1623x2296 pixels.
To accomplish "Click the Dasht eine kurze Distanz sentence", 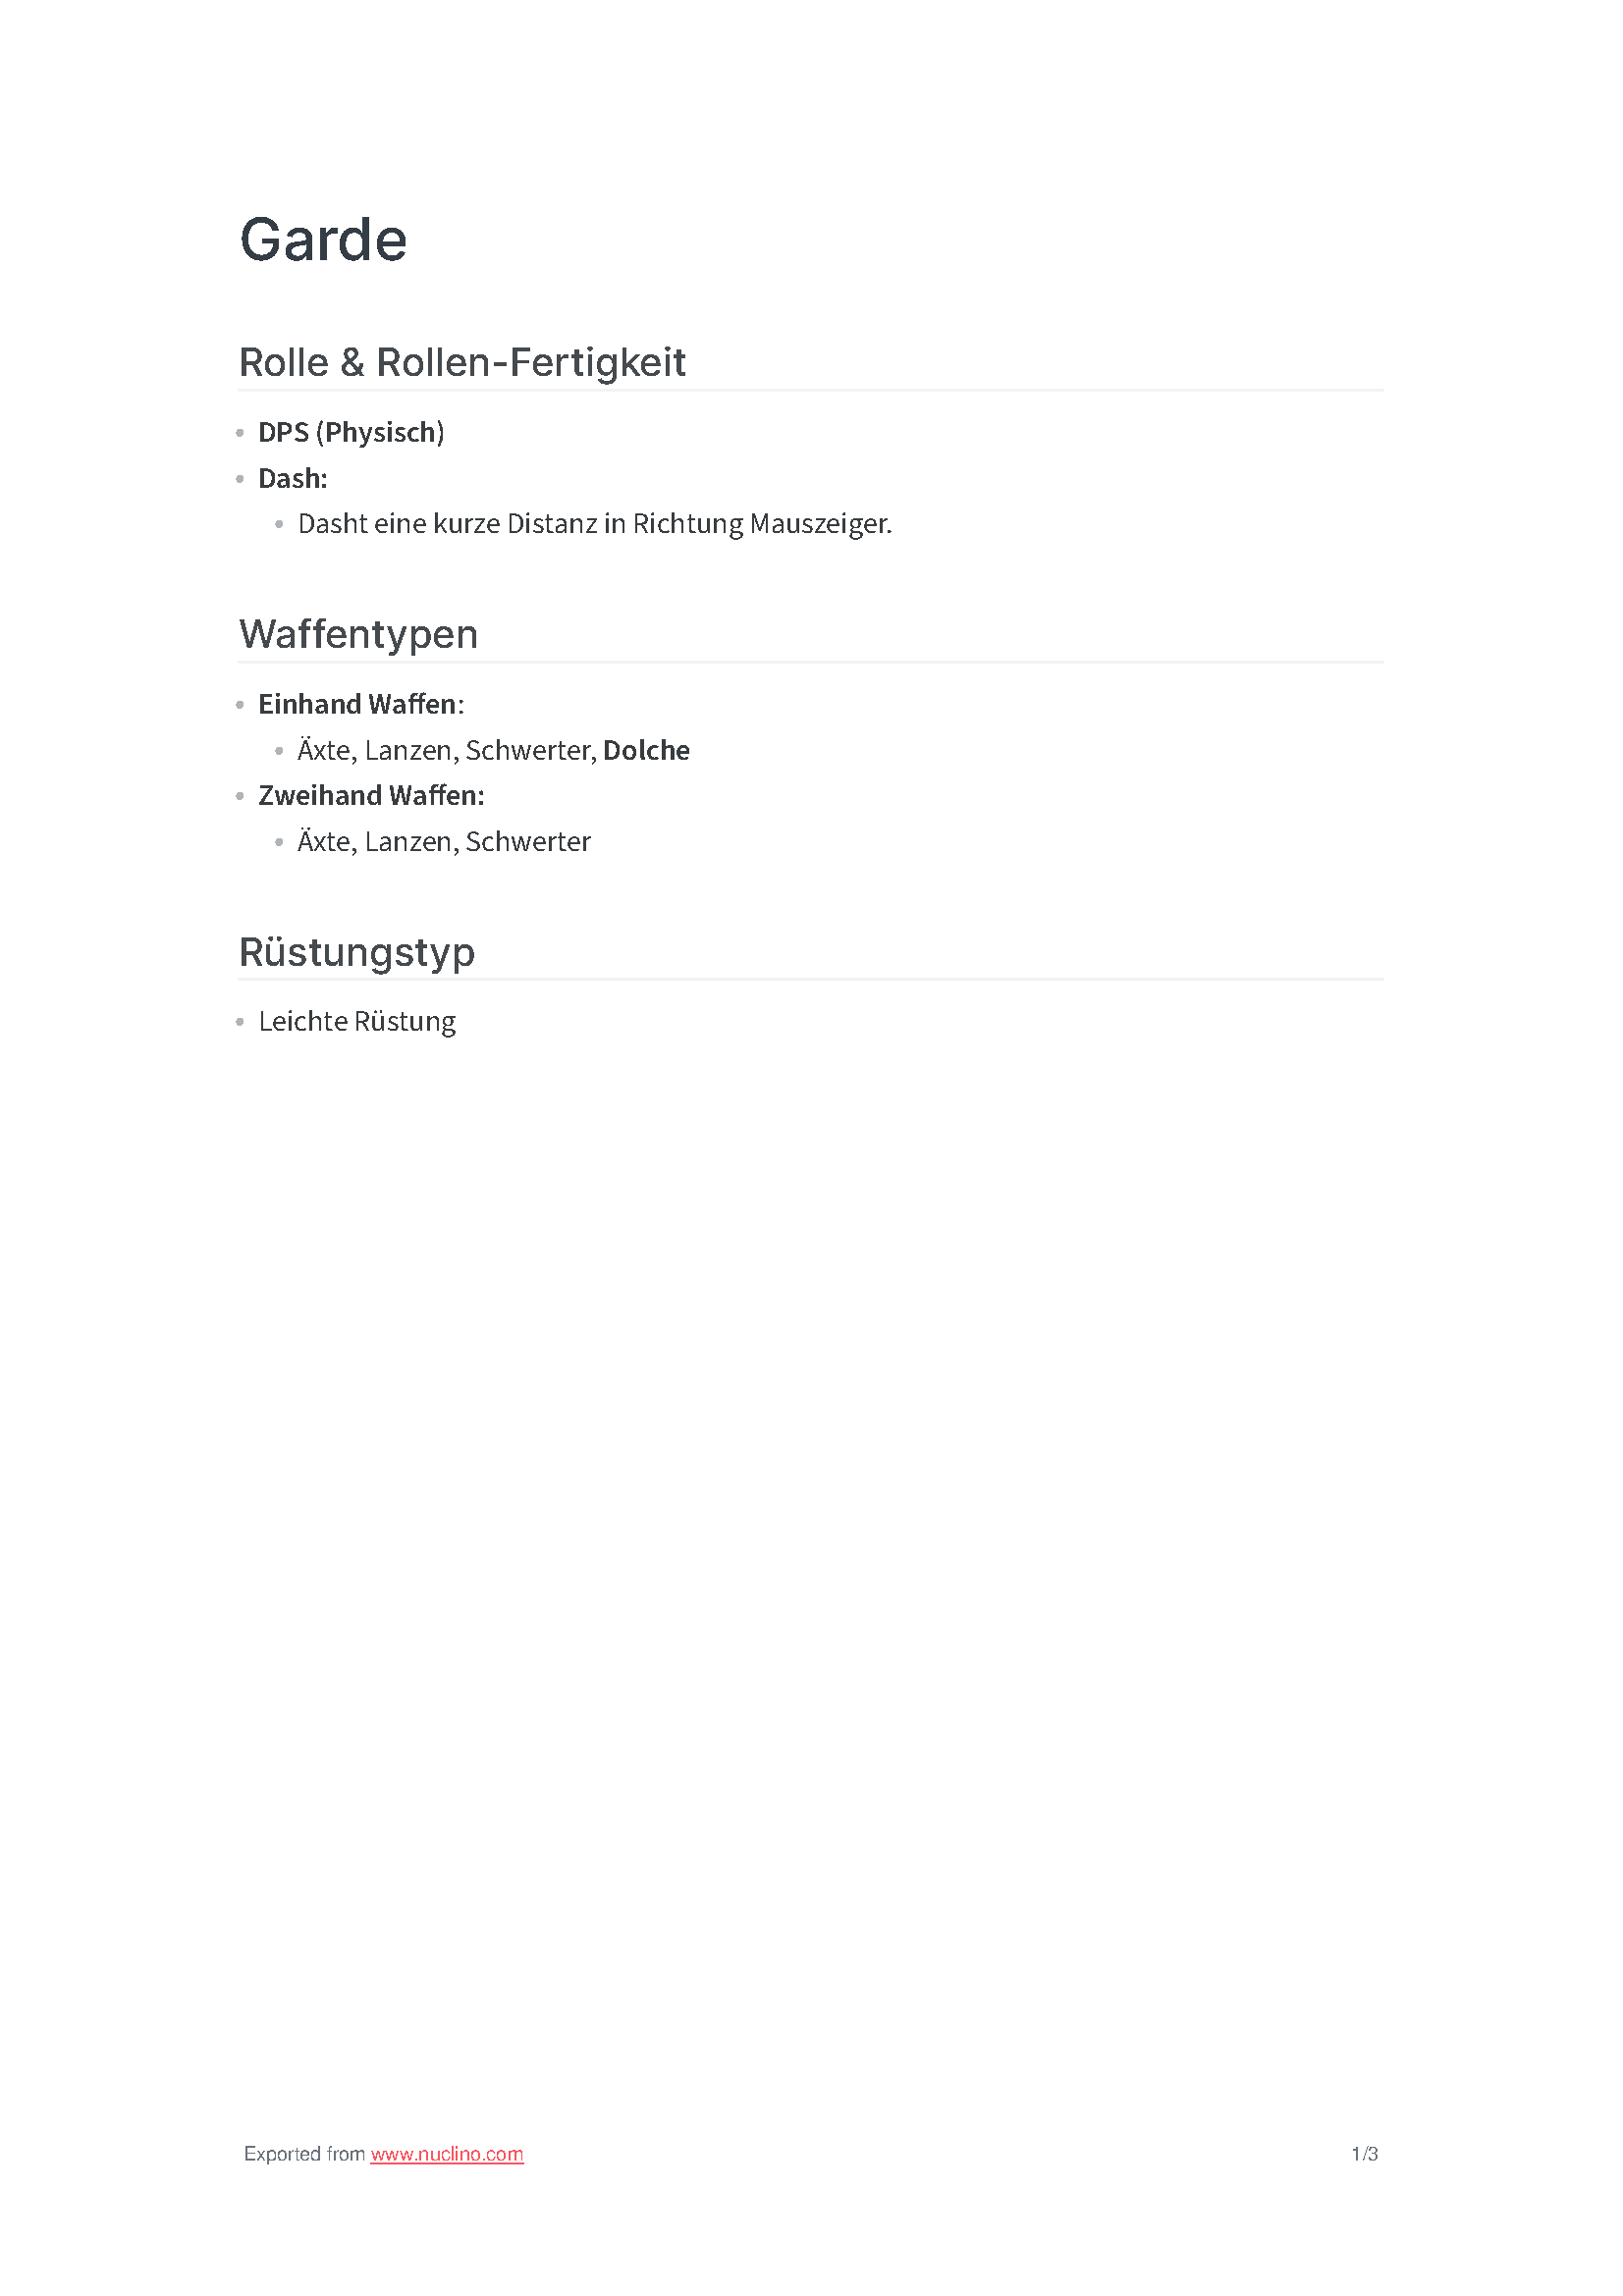I will click(x=595, y=524).
